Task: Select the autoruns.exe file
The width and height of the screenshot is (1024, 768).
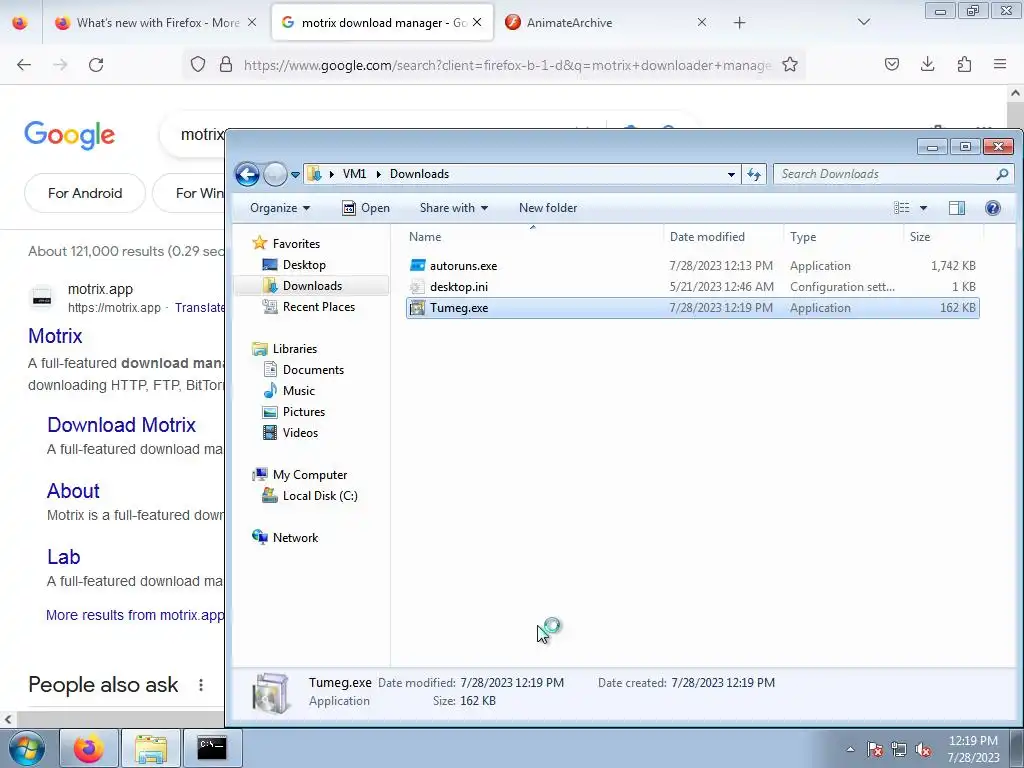Action: tap(692, 266)
